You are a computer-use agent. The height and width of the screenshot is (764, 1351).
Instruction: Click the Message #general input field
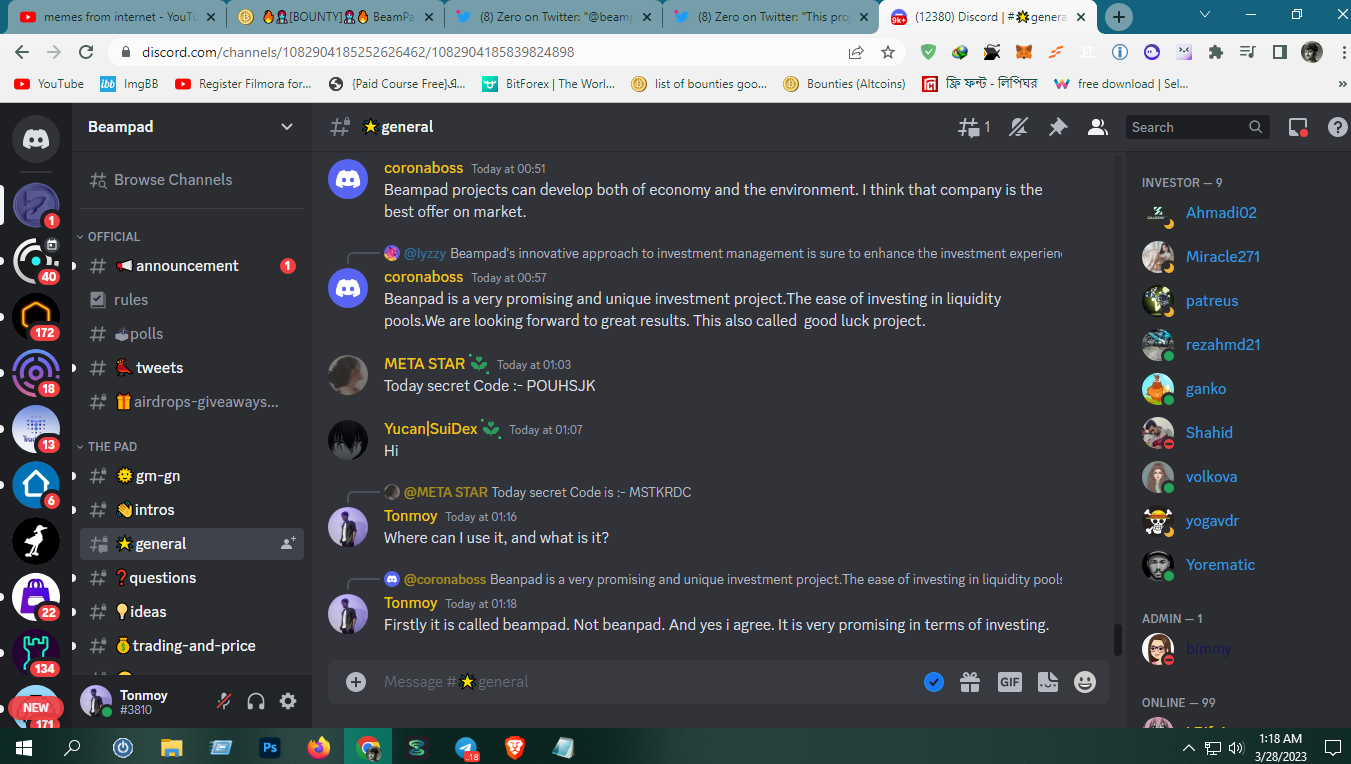[640, 682]
